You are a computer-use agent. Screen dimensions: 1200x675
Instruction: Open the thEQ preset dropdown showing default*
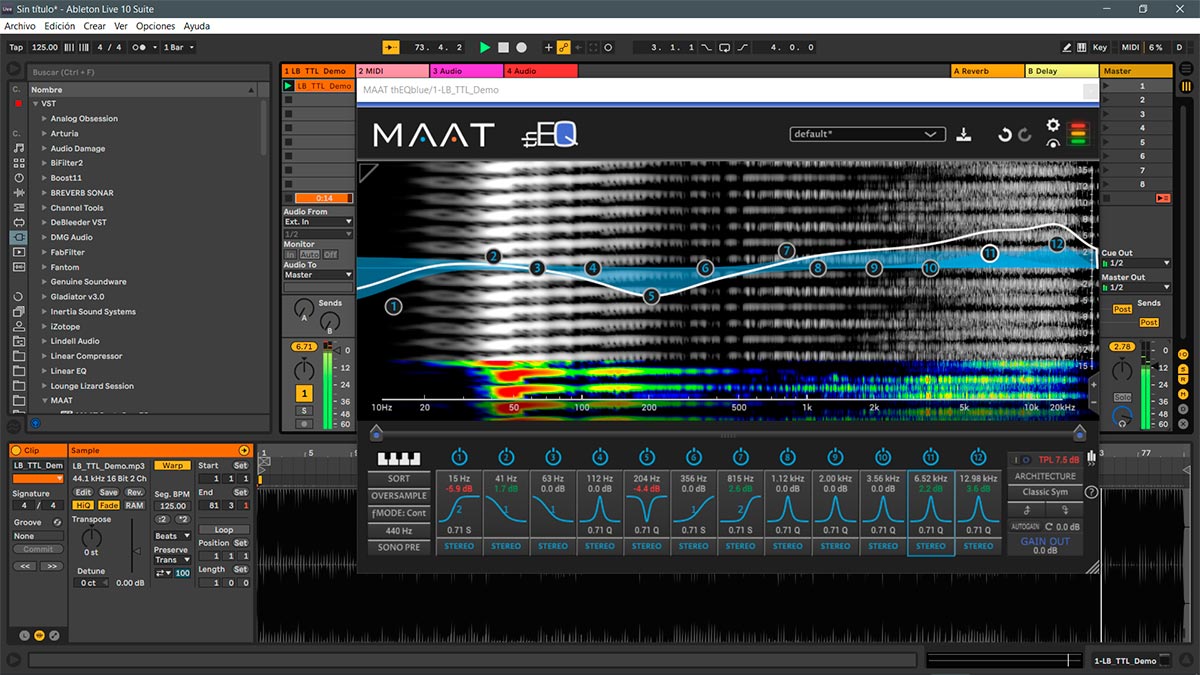coord(867,134)
